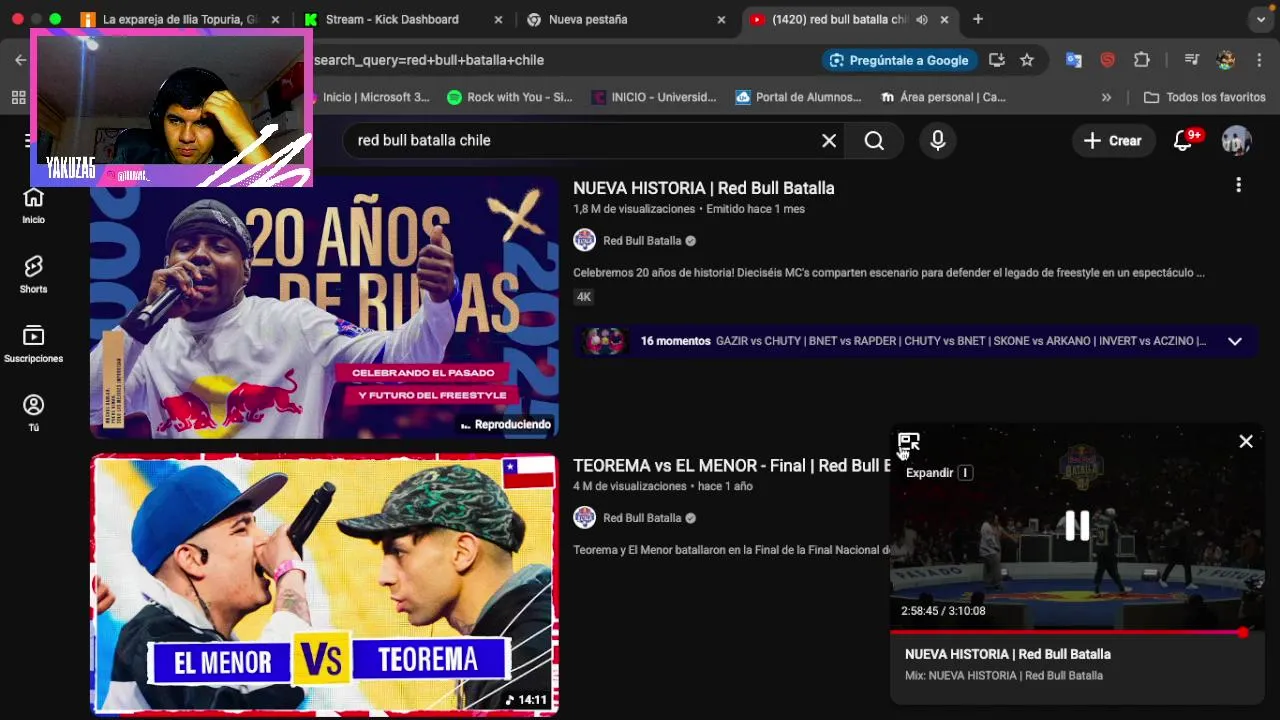Open the apps grid icon in bookmarks bar
The image size is (1280, 720).
point(18,97)
